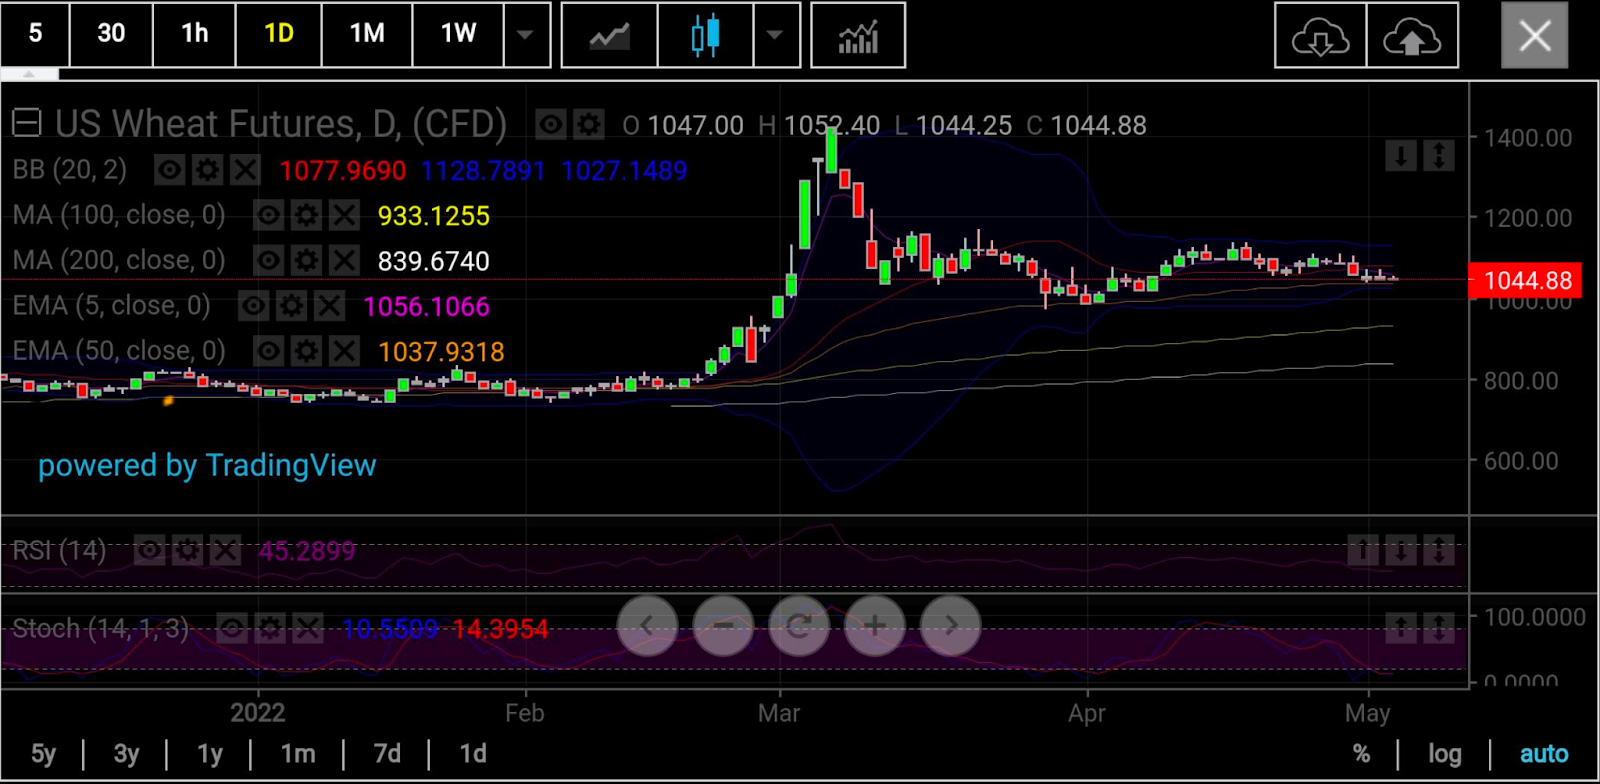Screen dimensions: 1600x784
Task: Hide the EMA (50, close, 0) line
Action: click(268, 351)
